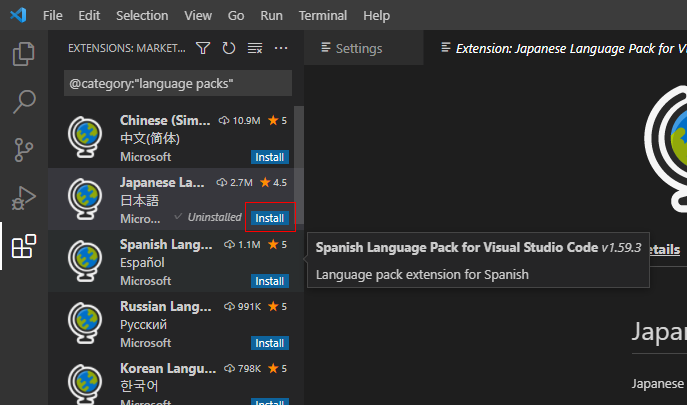Viewport: 687px width, 405px height.
Task: Filter extensions with the funnel icon
Action: [x=203, y=48]
